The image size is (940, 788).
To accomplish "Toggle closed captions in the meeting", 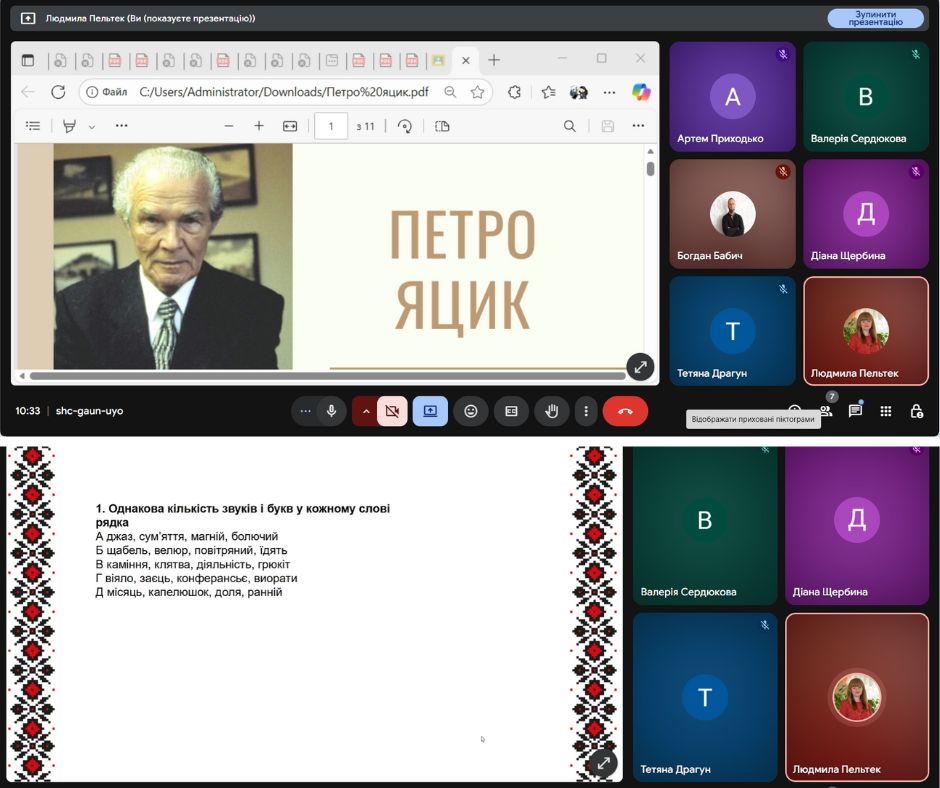I will click(510, 411).
